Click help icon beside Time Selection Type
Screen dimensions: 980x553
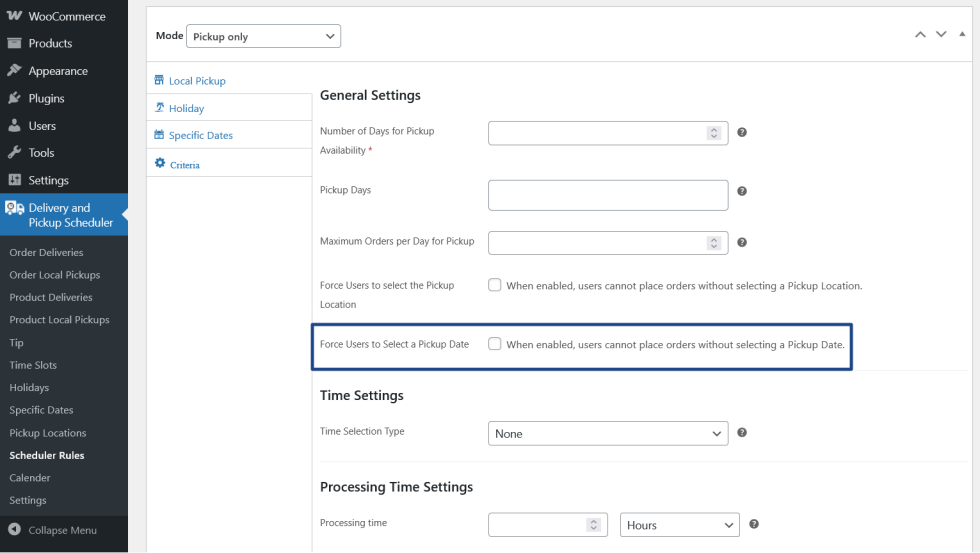point(742,433)
